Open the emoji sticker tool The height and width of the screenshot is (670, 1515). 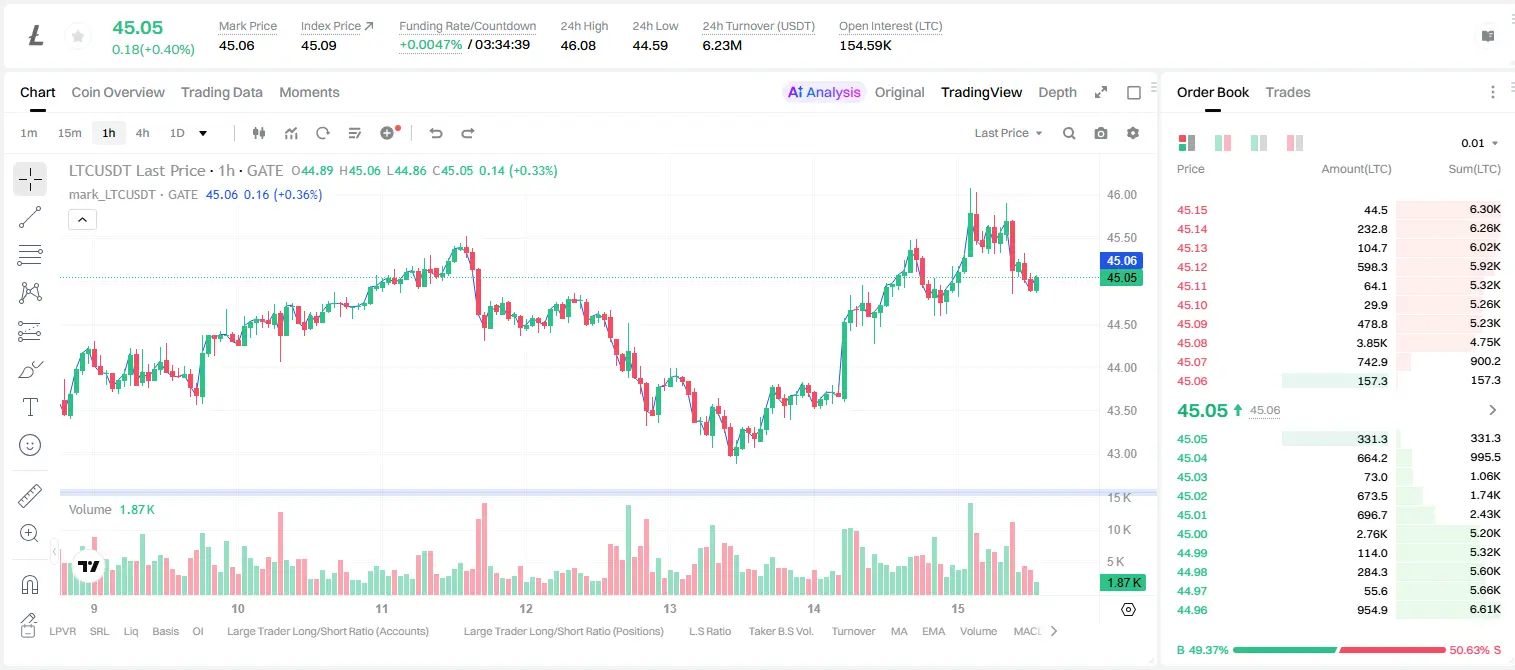click(x=30, y=445)
